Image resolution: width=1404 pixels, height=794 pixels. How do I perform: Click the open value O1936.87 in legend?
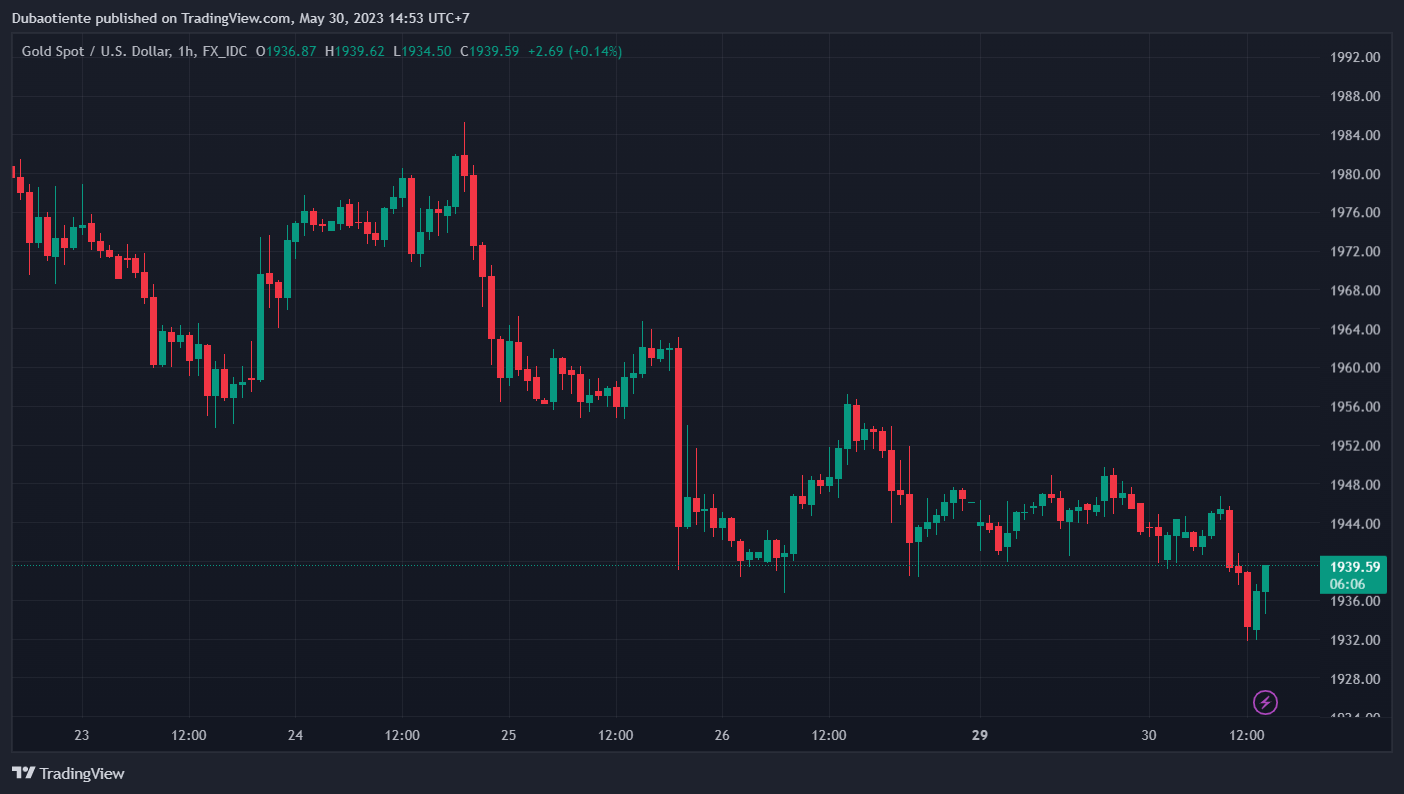pyautogui.click(x=287, y=51)
